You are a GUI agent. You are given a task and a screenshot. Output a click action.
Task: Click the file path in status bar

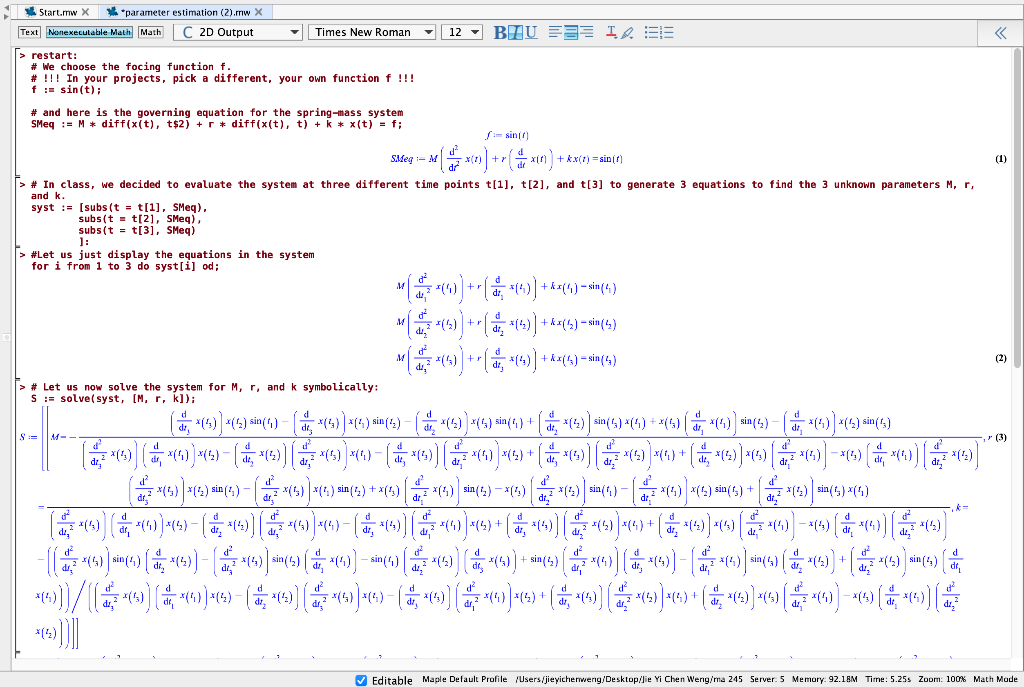(x=629, y=679)
